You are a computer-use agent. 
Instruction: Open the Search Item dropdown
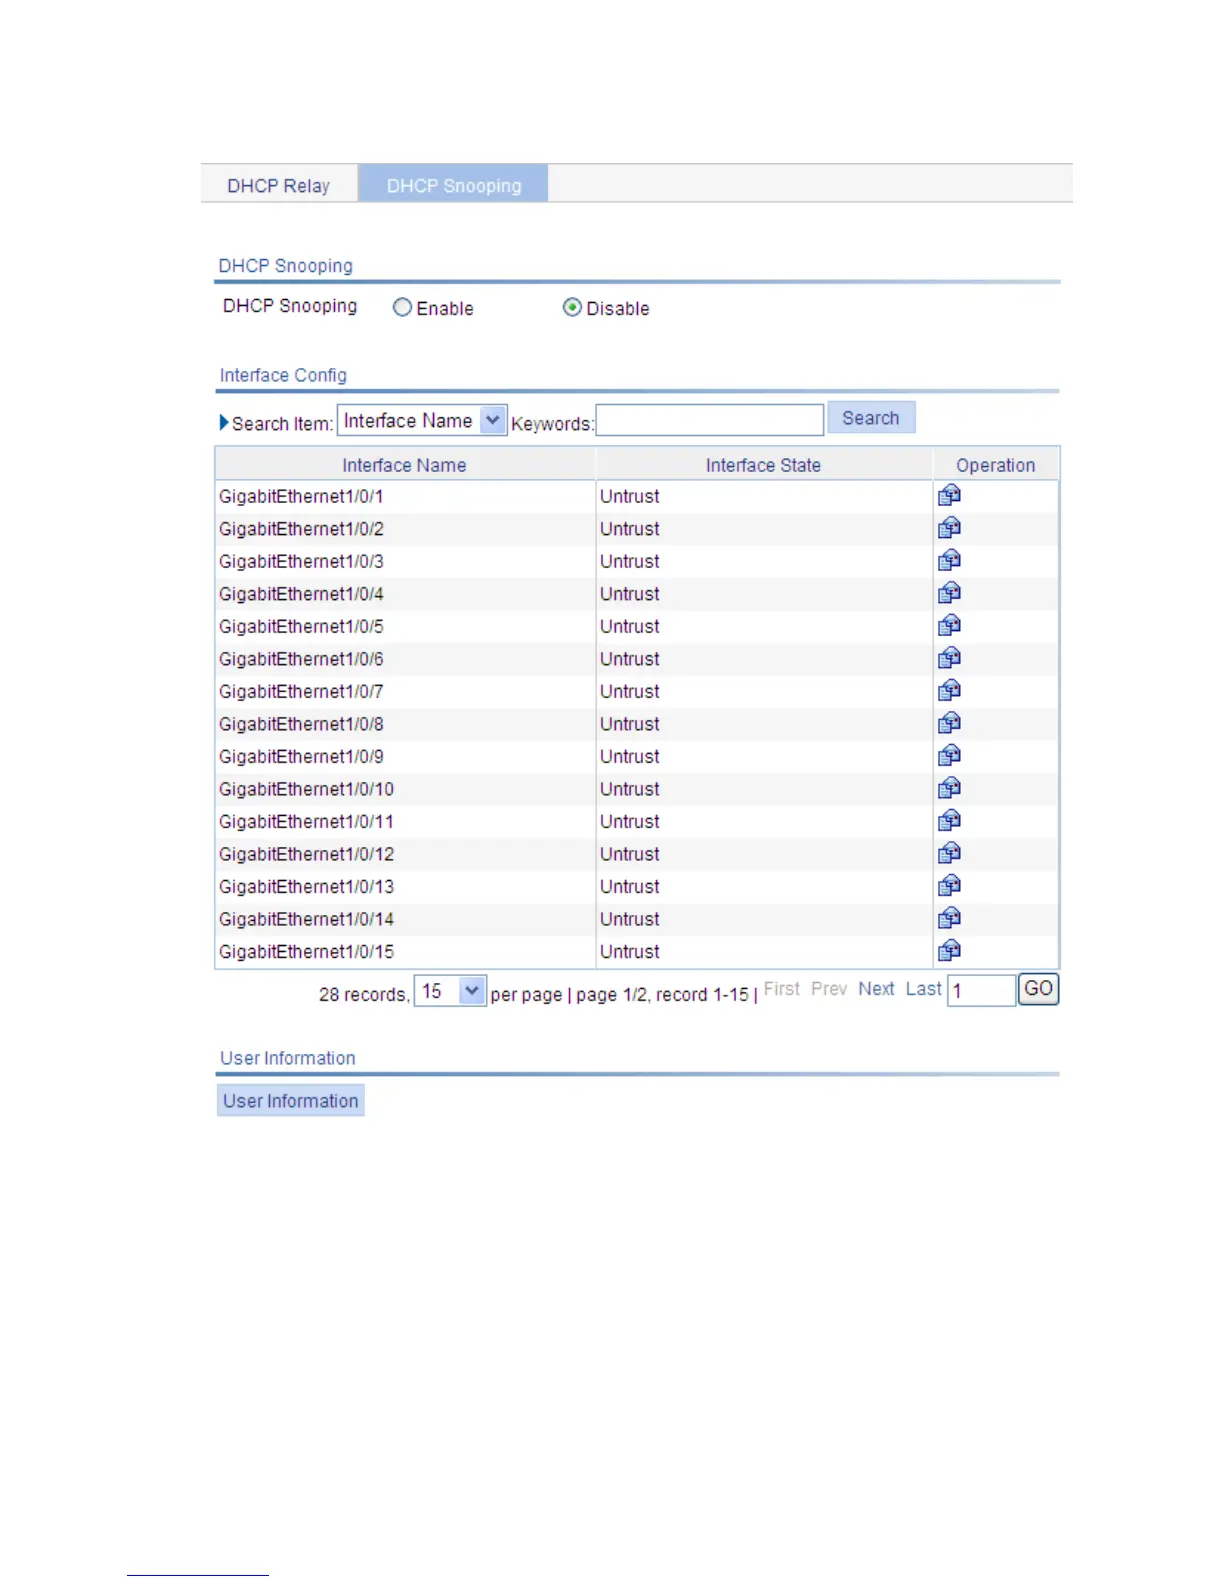[x=422, y=421]
